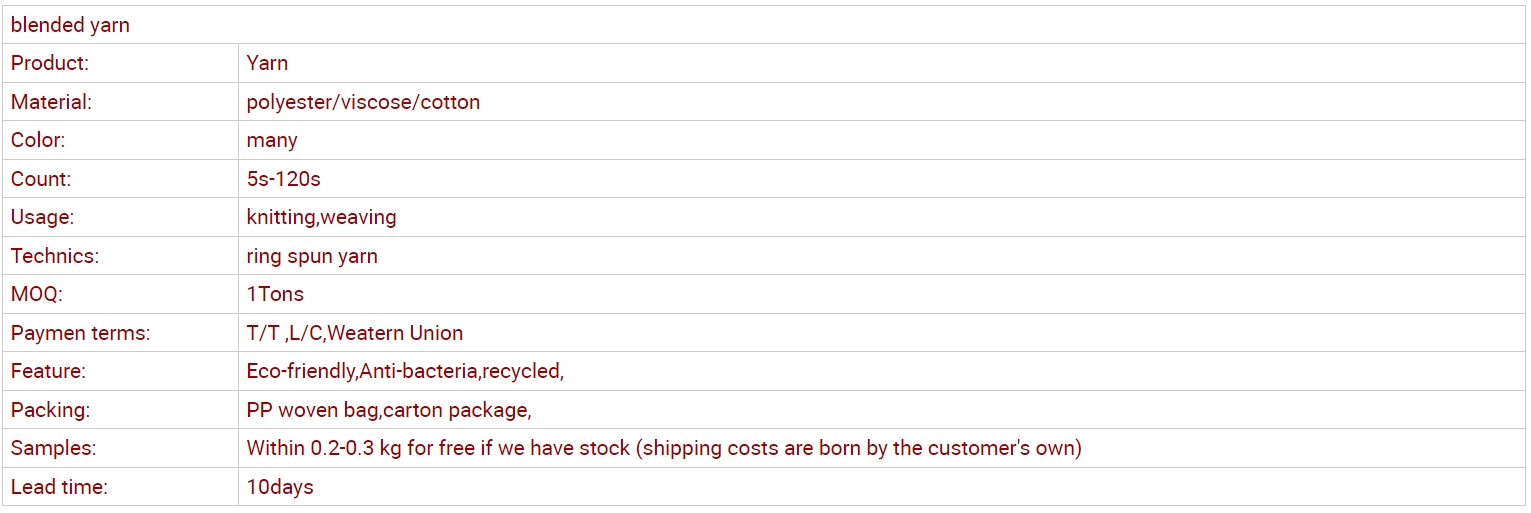
Task: Select the free samples shipping cost text
Action: 664,448
